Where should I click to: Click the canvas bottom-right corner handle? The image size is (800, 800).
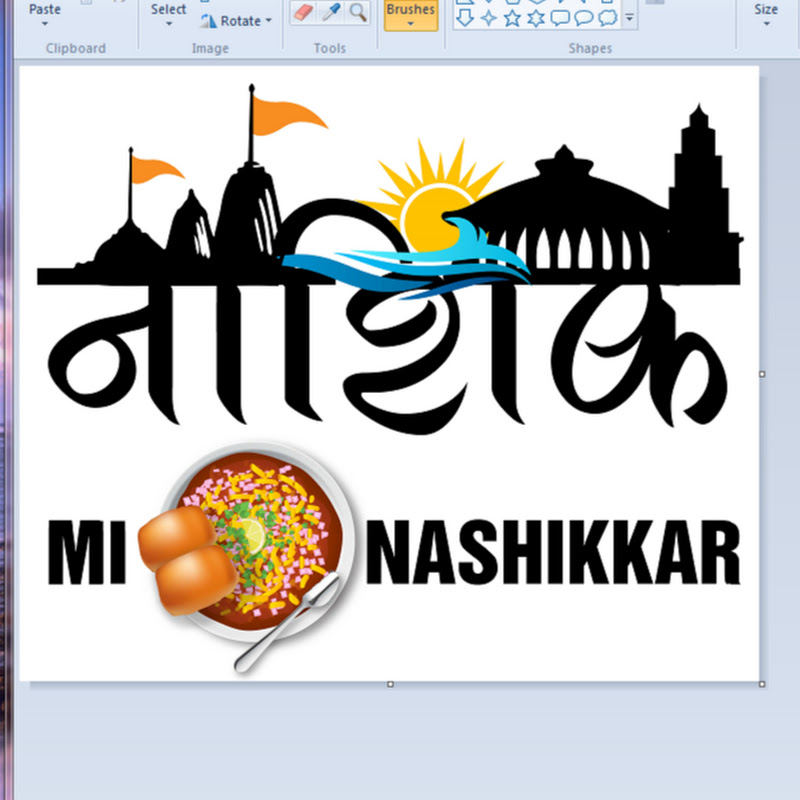point(762,684)
